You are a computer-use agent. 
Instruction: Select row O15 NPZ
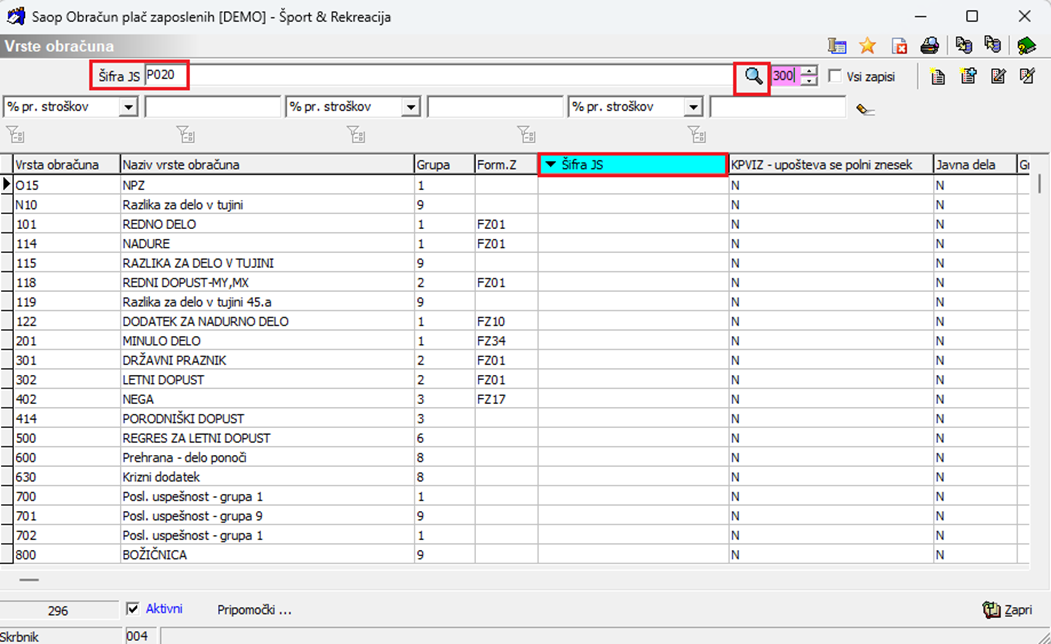pos(515,185)
